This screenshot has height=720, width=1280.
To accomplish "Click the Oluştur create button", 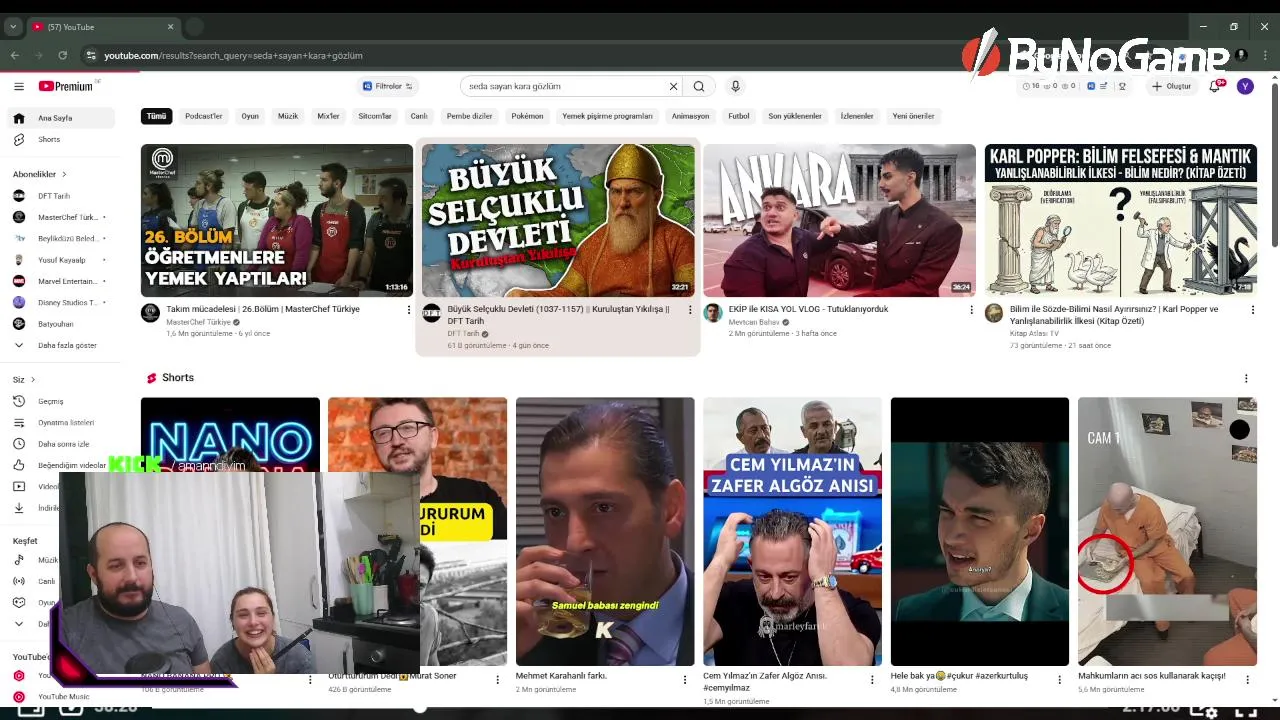I will [1172, 86].
